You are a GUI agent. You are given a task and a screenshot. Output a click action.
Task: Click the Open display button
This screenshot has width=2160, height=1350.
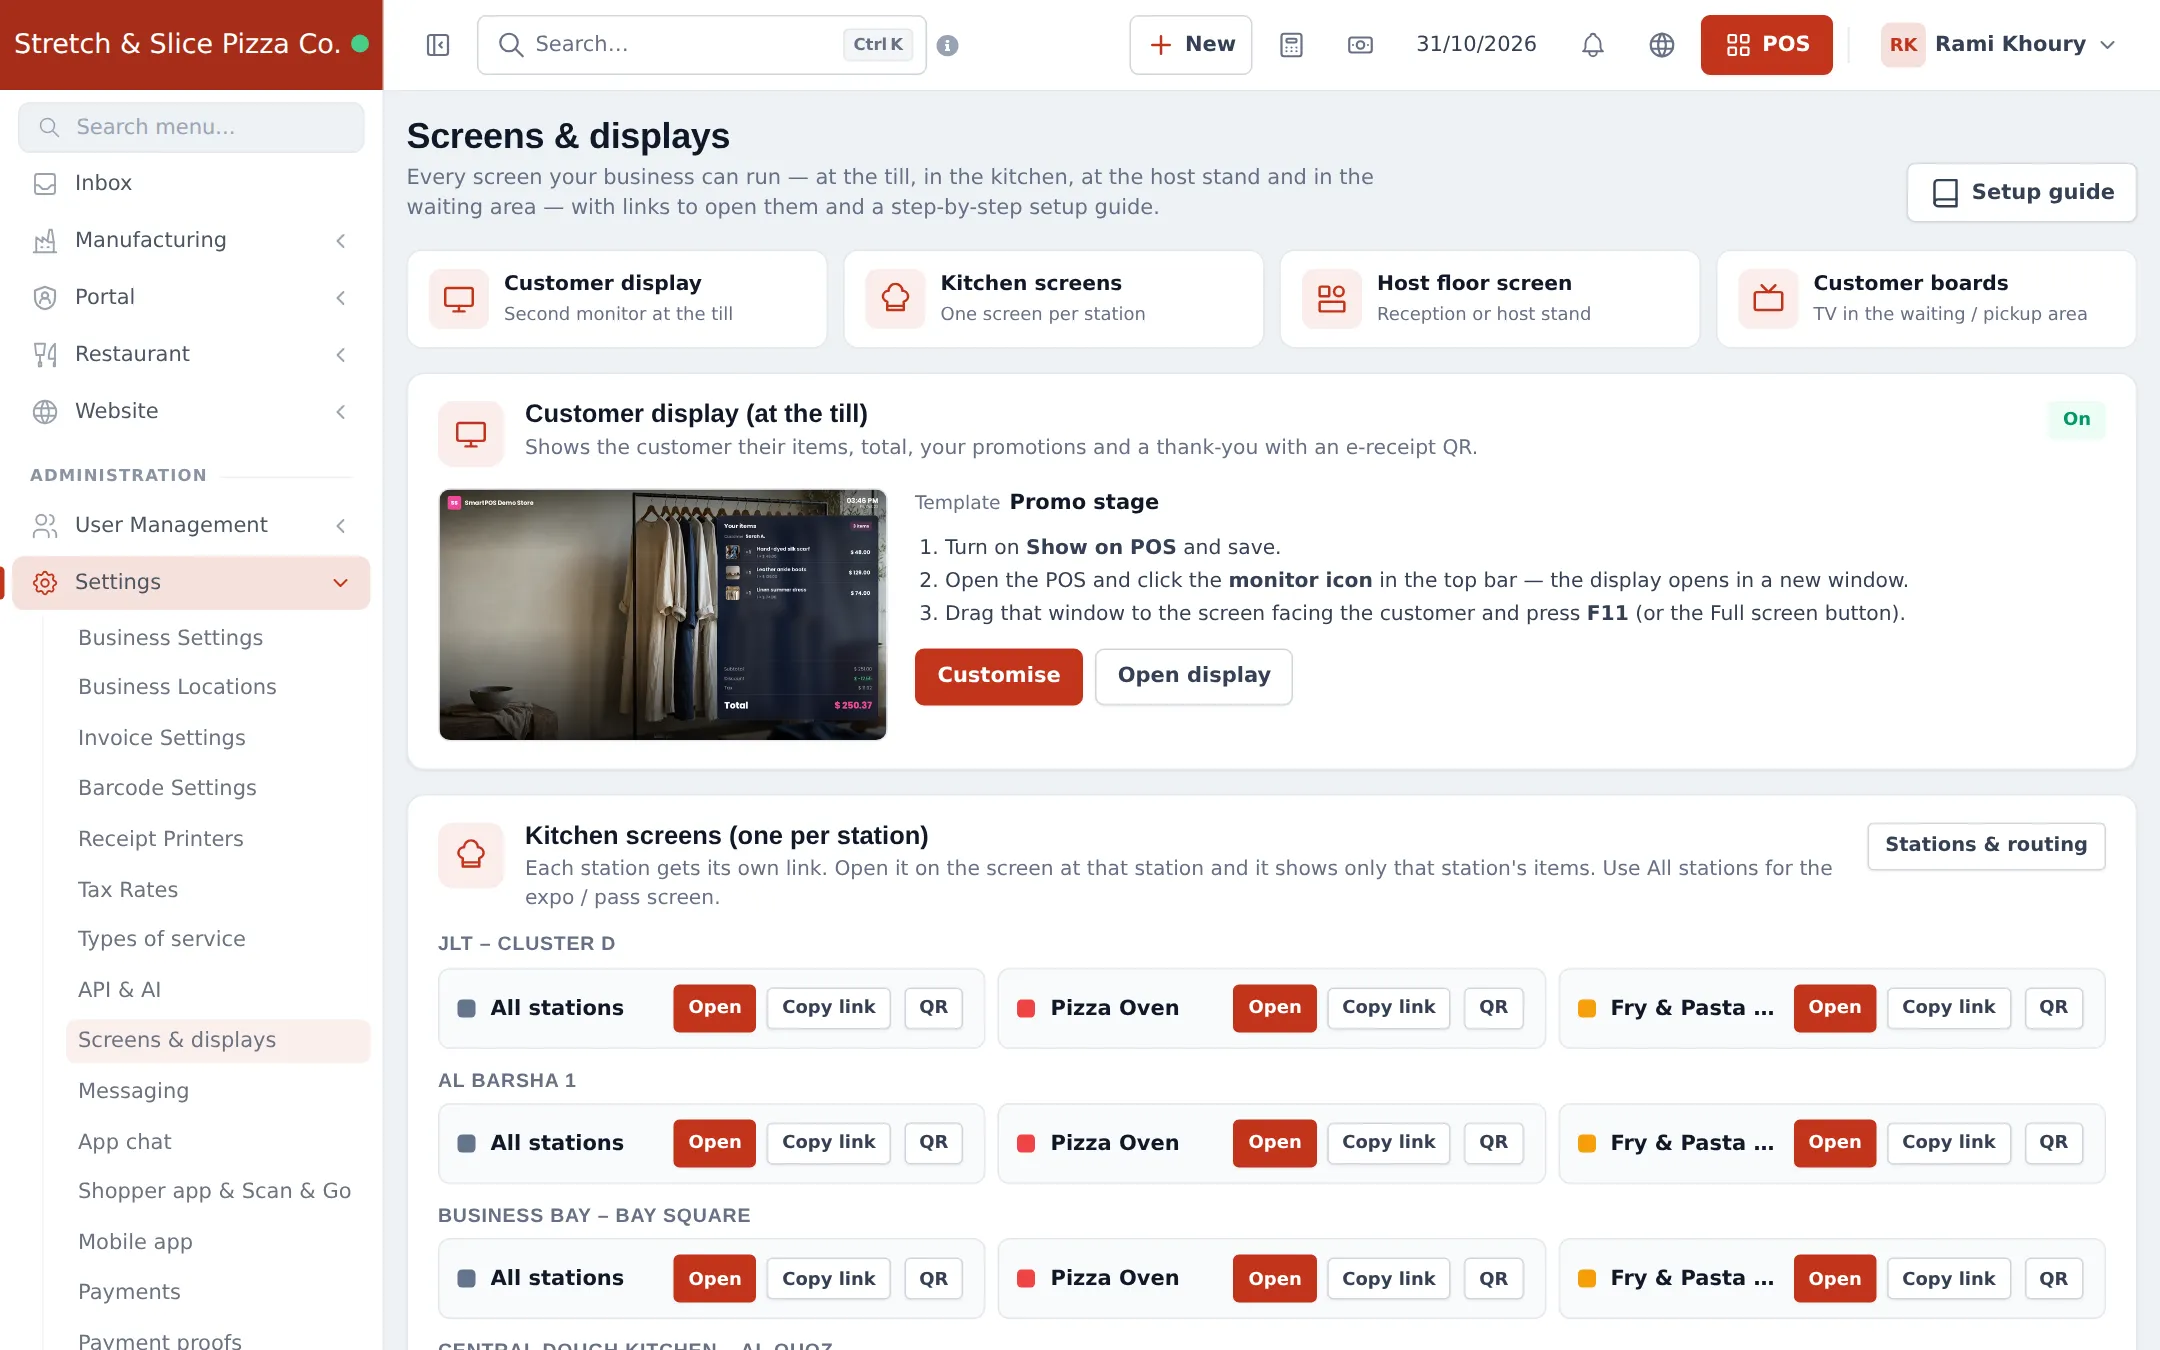click(x=1193, y=676)
